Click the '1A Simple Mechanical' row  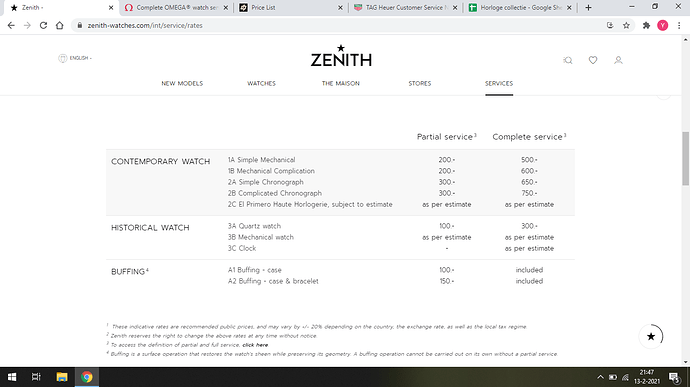(x=340, y=160)
